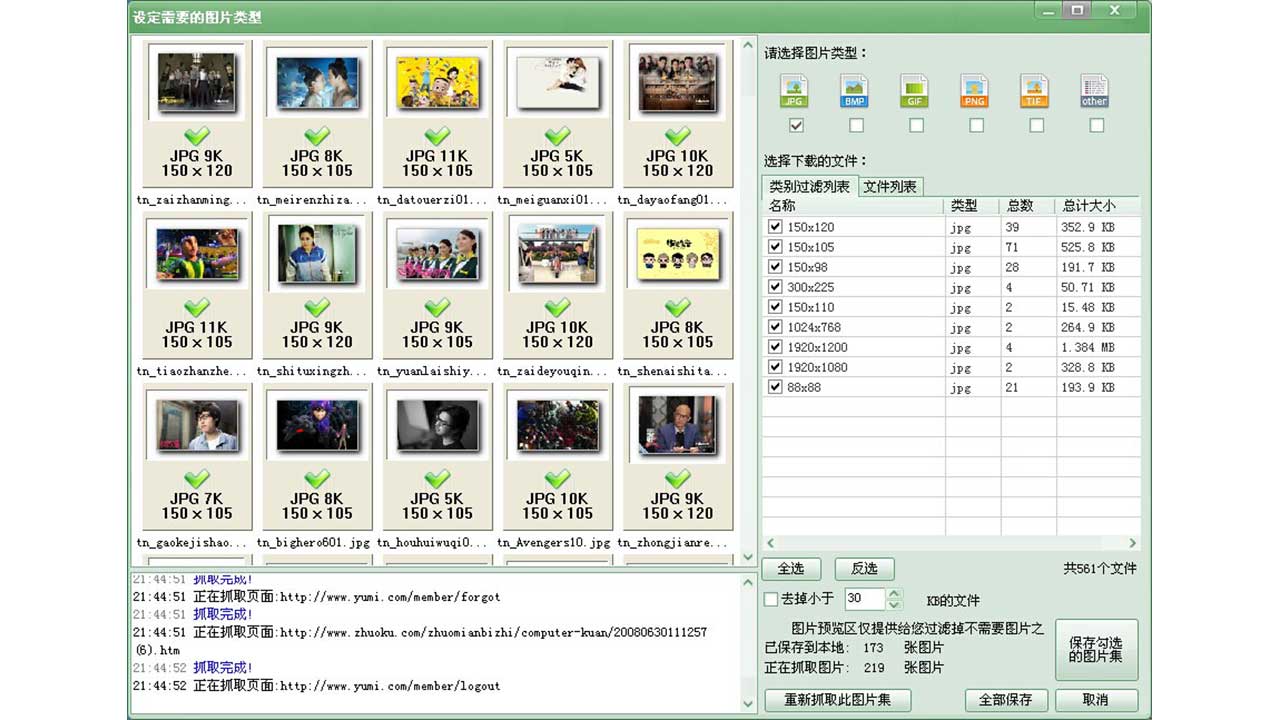Click 全部保存 to save all images

pos(1007,700)
